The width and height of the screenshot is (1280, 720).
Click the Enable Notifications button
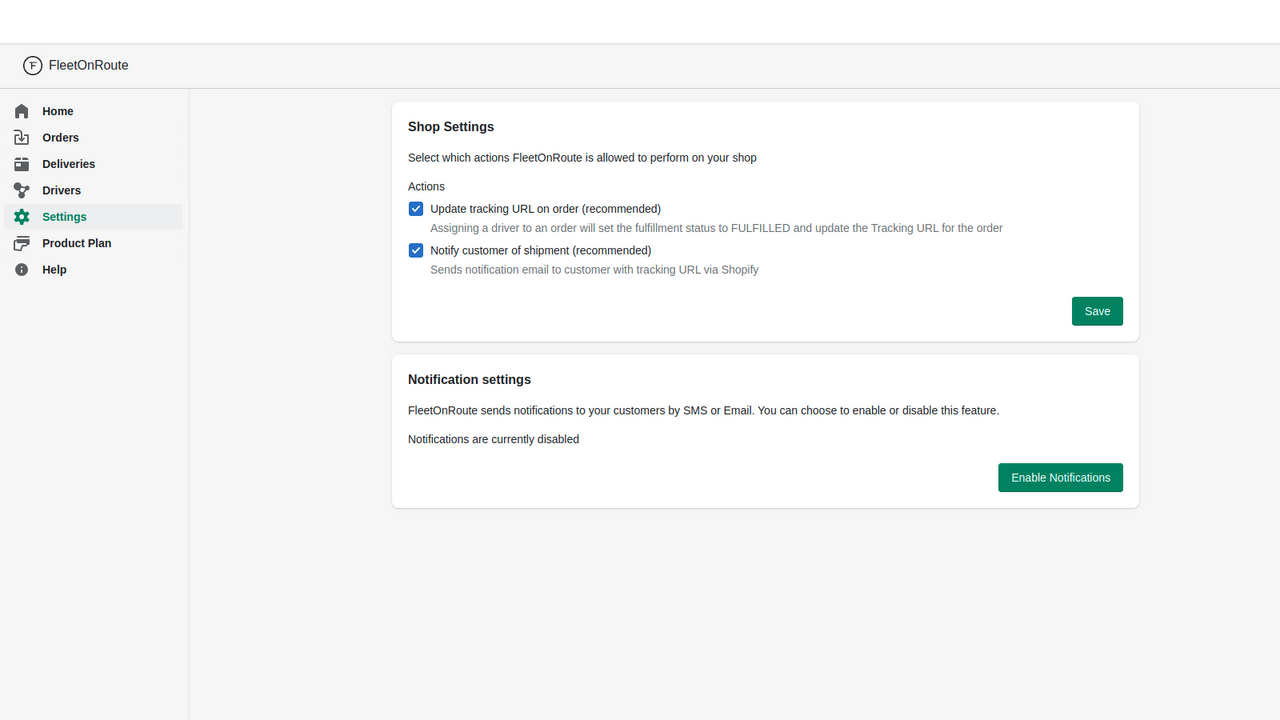(1060, 477)
